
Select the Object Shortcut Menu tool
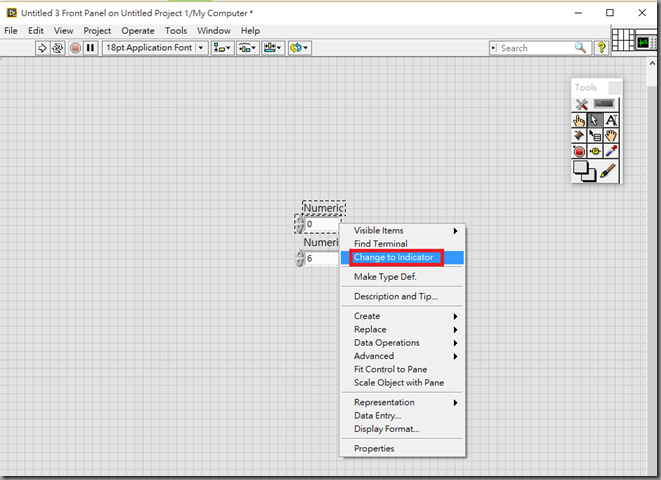click(x=594, y=136)
